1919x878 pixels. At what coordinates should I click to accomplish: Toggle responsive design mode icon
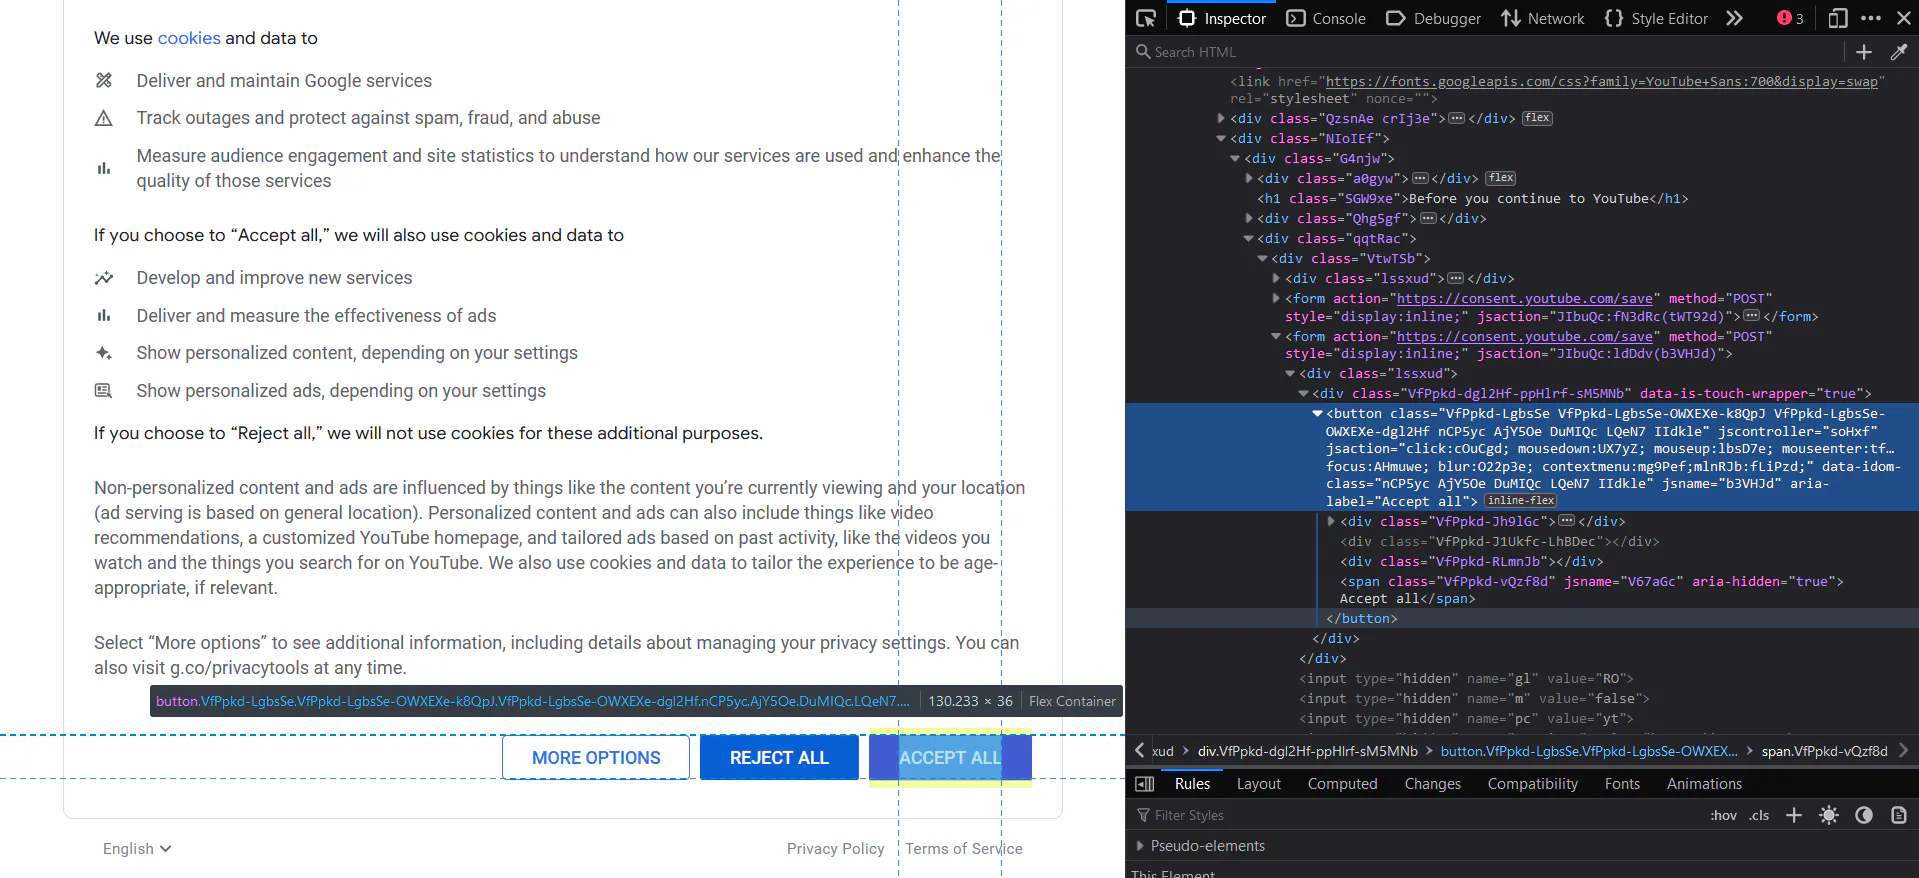pos(1838,18)
